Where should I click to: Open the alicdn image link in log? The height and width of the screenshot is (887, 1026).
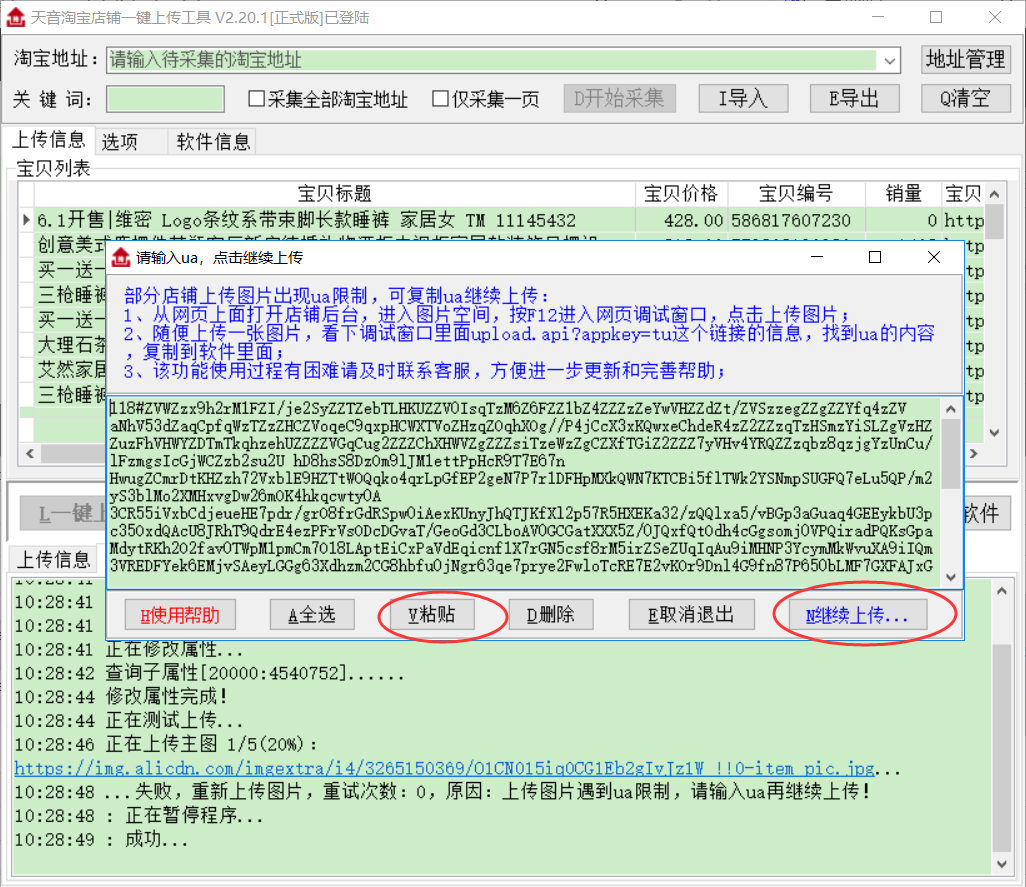(444, 769)
